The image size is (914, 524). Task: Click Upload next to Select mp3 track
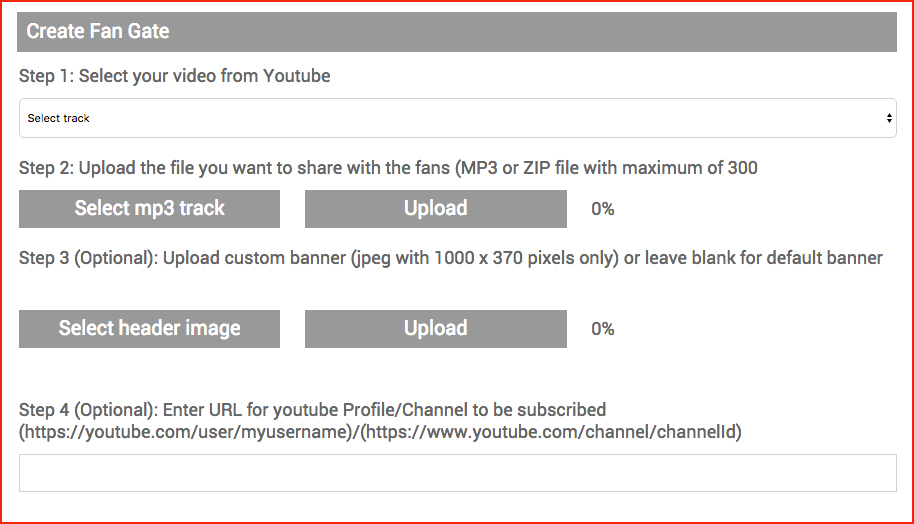(435, 208)
